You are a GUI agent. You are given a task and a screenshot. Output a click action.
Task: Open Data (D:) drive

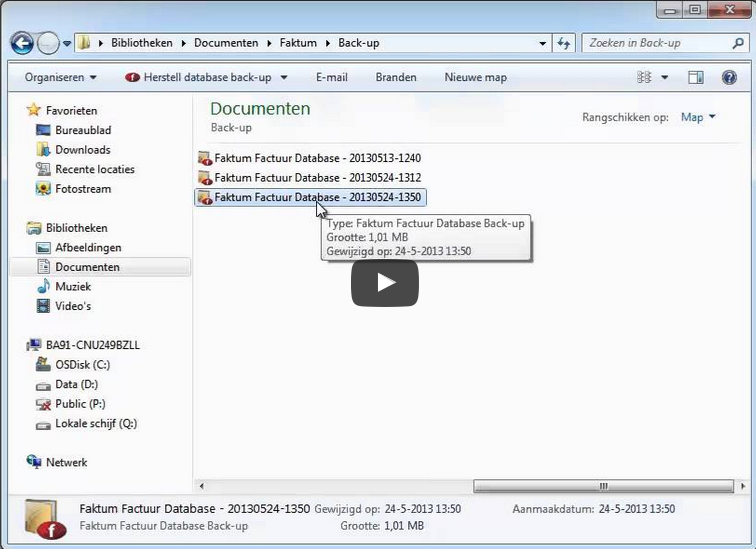pos(77,384)
